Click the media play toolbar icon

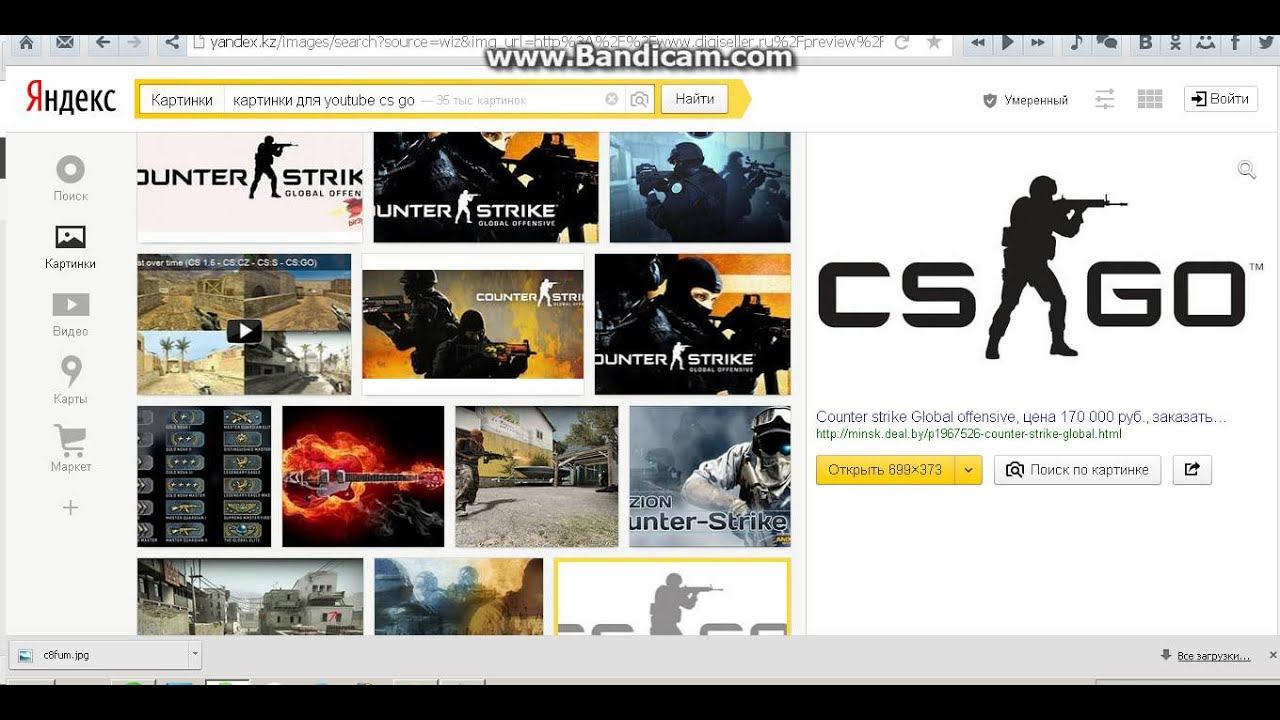[1008, 42]
